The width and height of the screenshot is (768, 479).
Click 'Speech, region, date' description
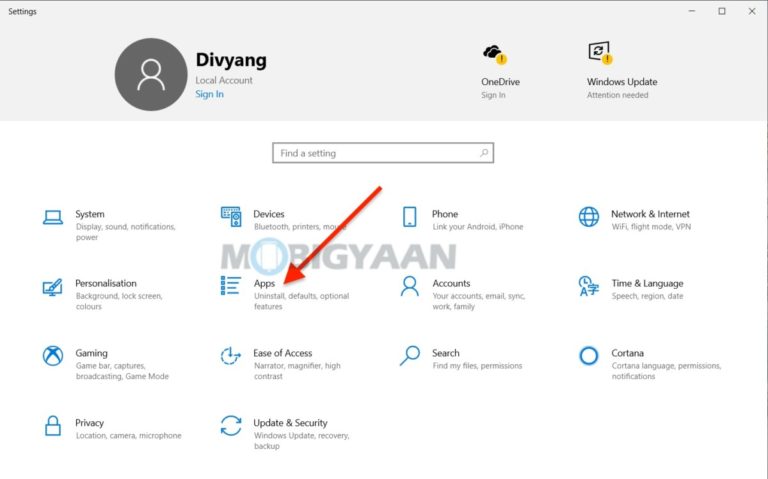coord(647,296)
